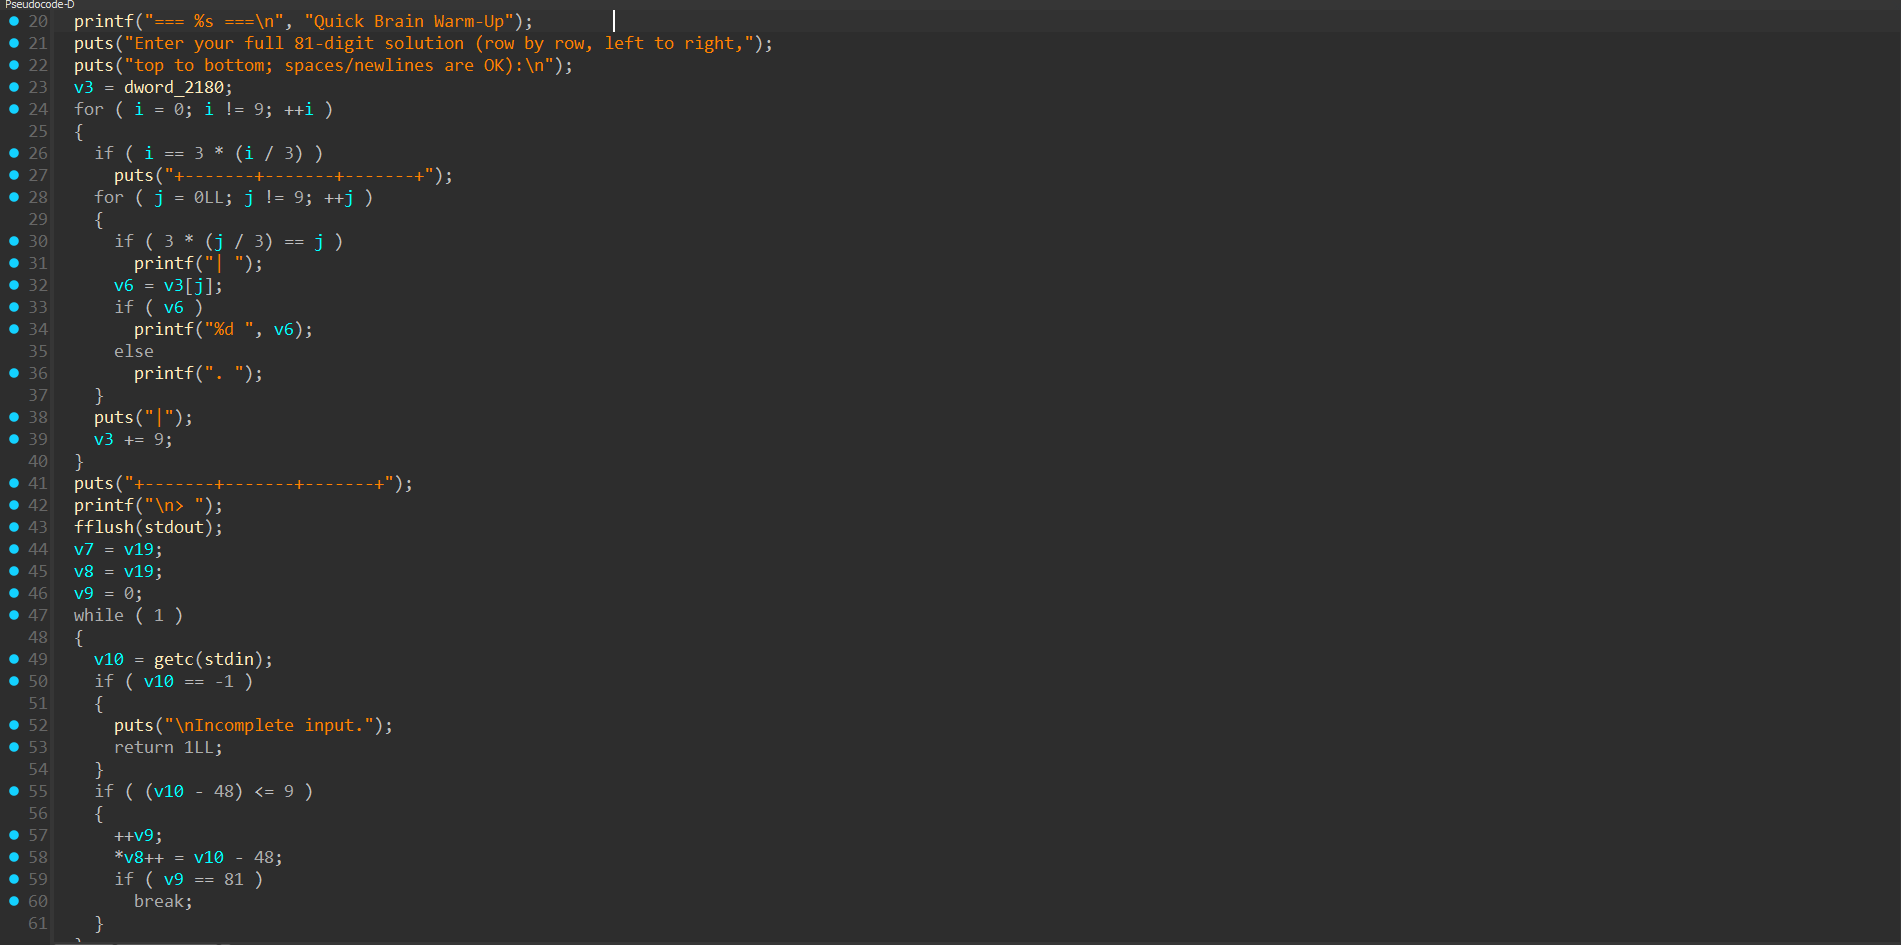1901x945 pixels.
Task: Click the blue dot beside line 53
Action: click(x=14, y=747)
